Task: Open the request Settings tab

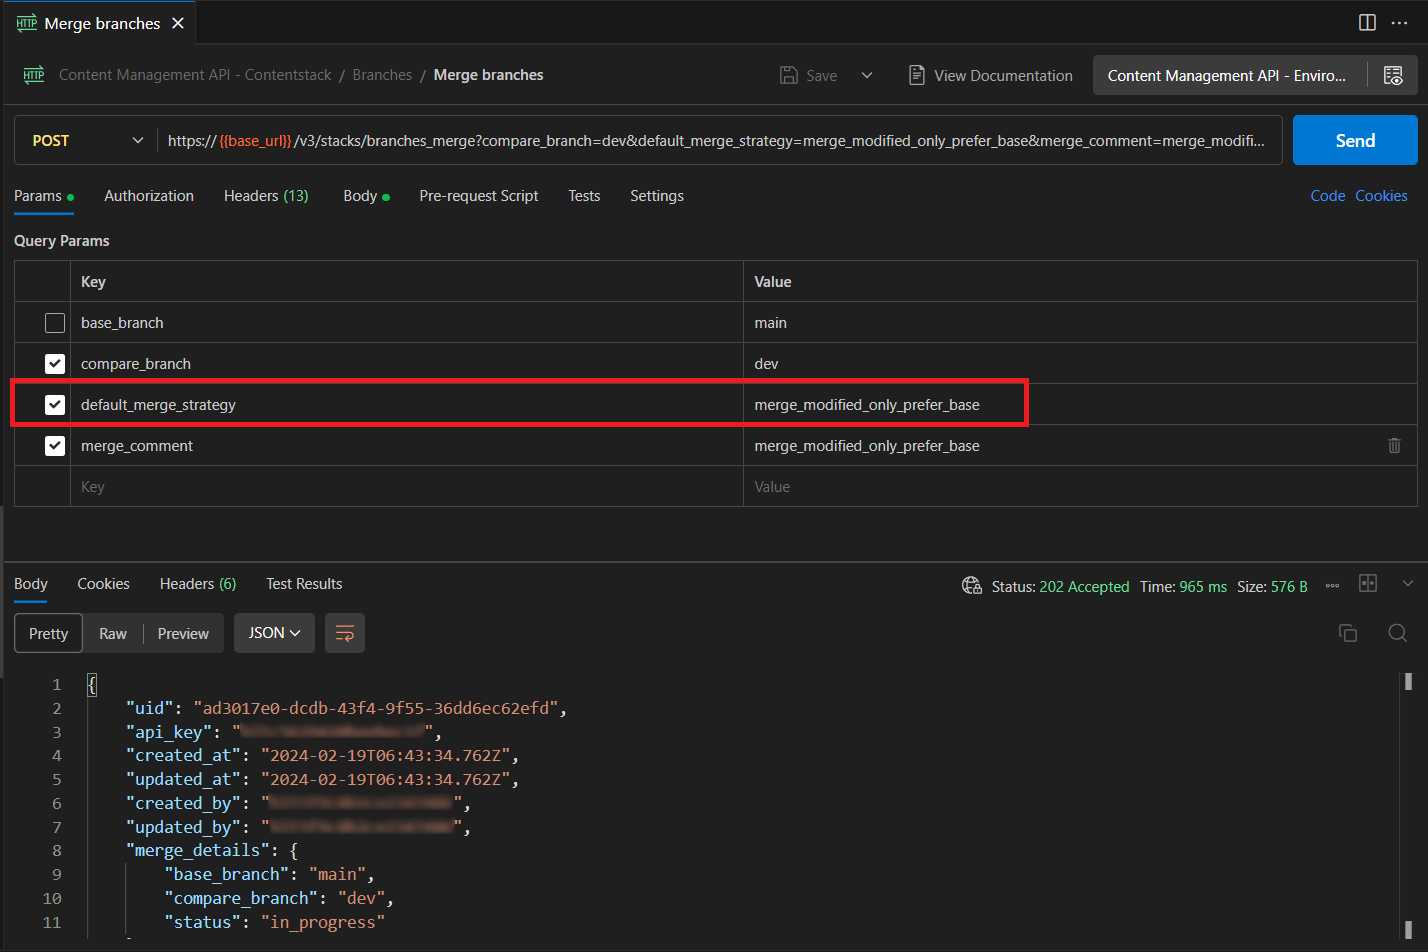Action: pos(657,196)
